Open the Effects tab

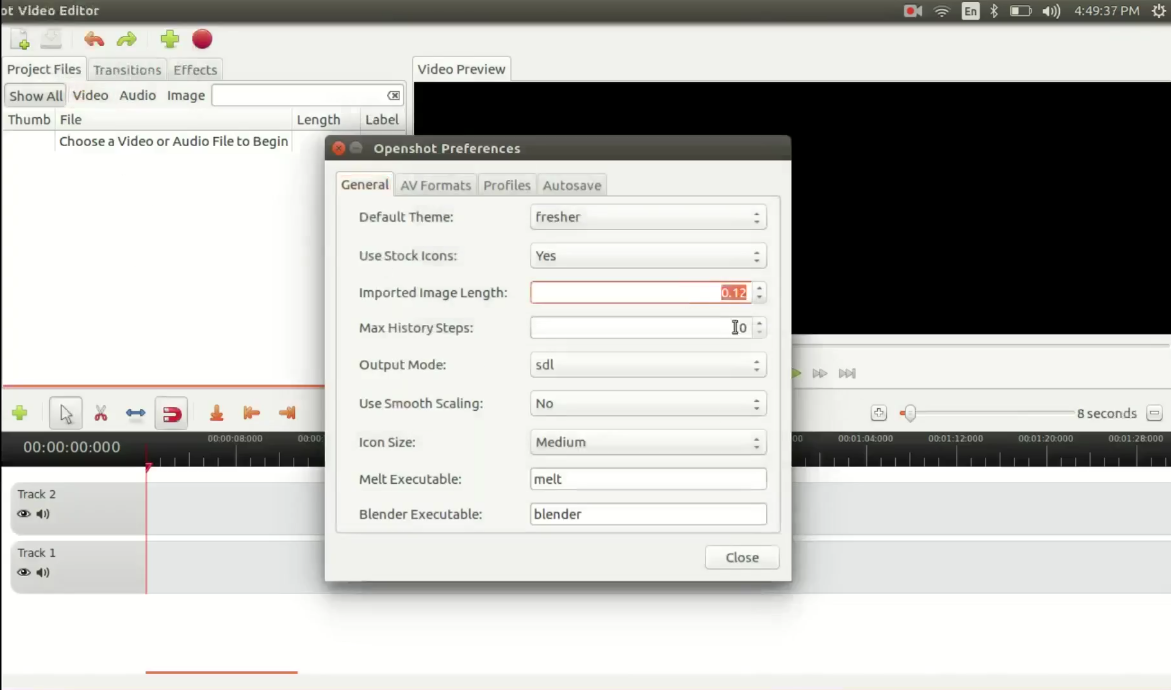click(x=195, y=69)
